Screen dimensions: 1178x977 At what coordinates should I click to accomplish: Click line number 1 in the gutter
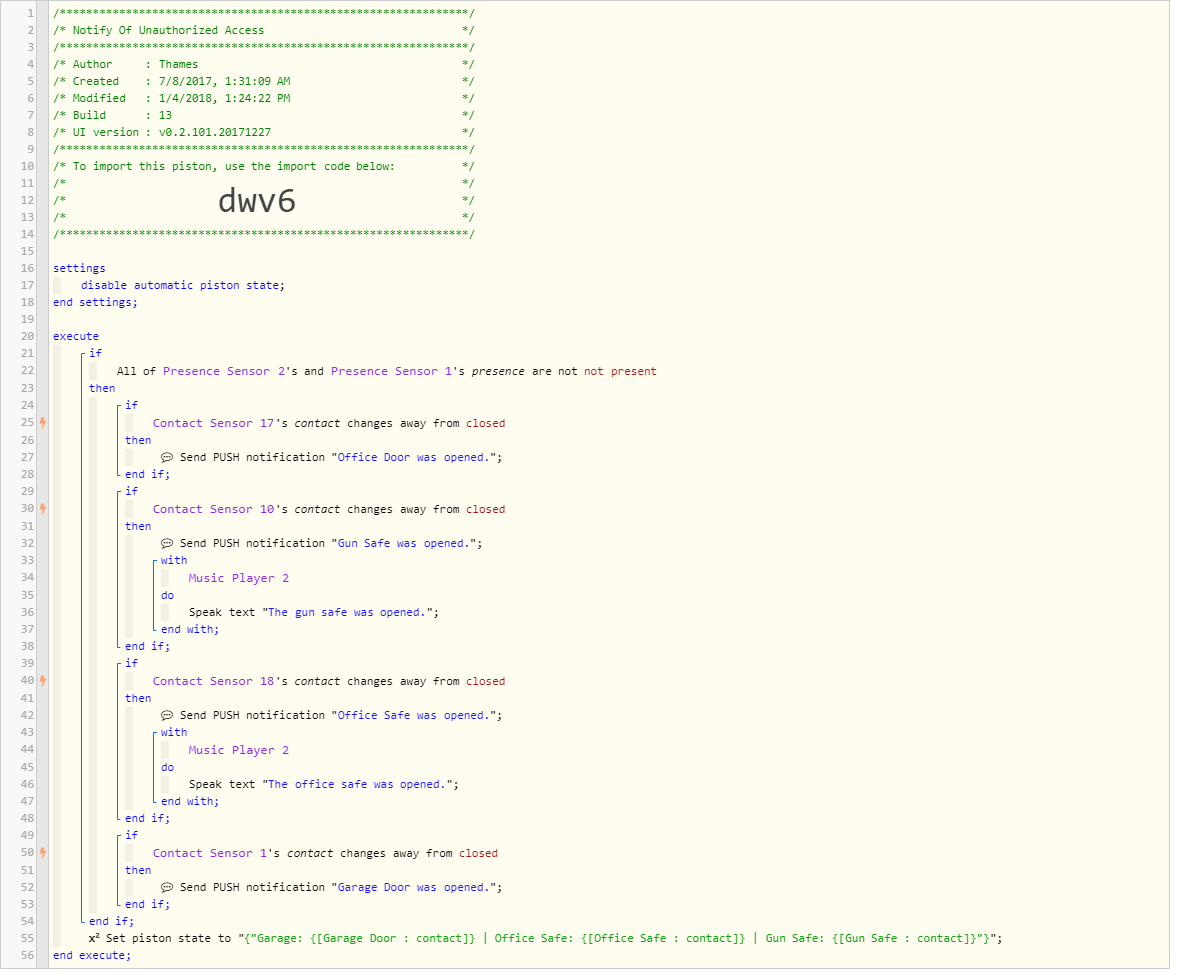pos(31,14)
